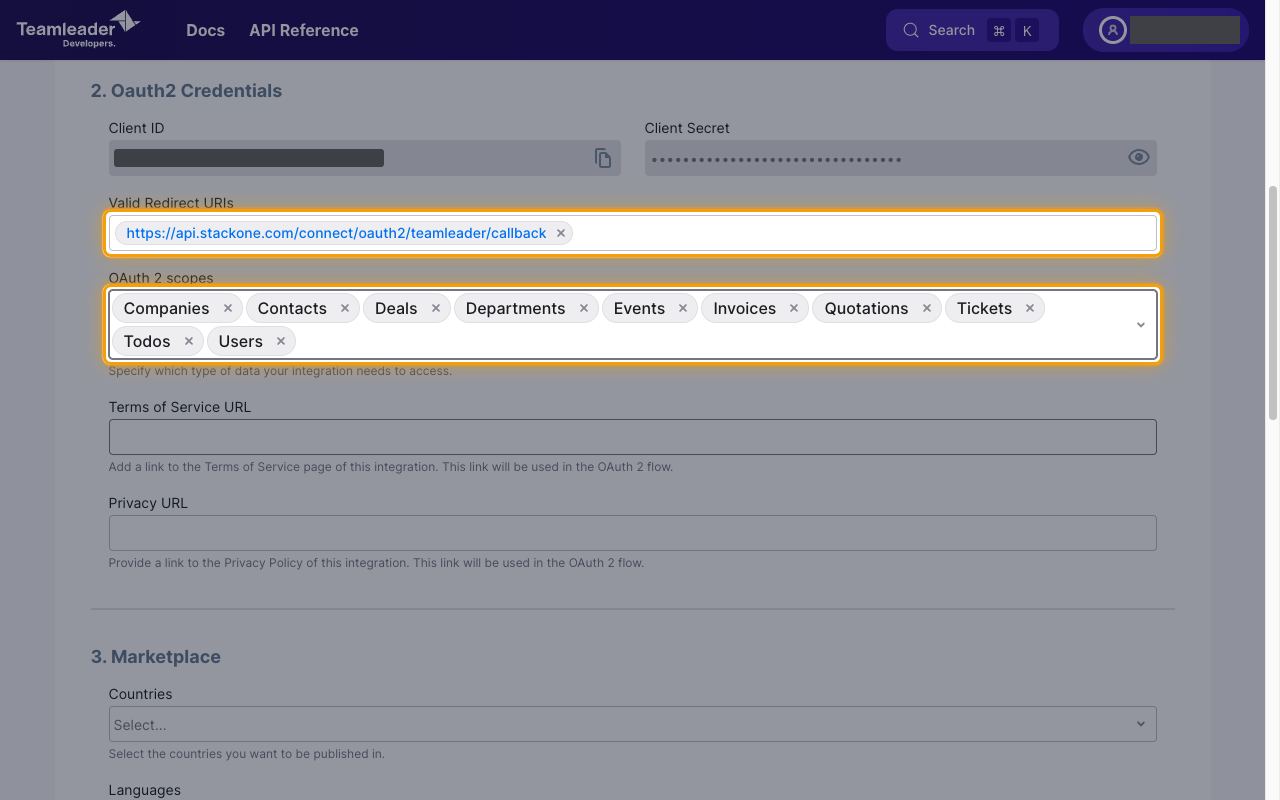Remove the Departments scope tag
The height and width of the screenshot is (800, 1280).
point(584,308)
